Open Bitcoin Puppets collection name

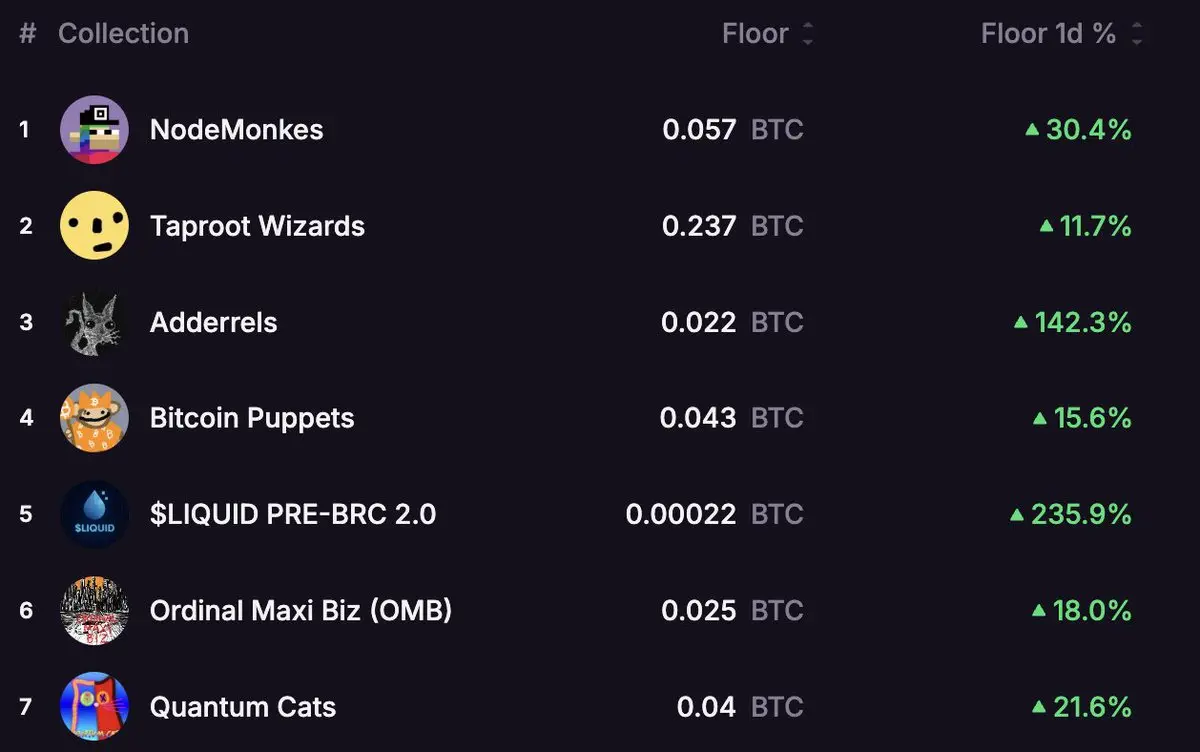coord(252,418)
